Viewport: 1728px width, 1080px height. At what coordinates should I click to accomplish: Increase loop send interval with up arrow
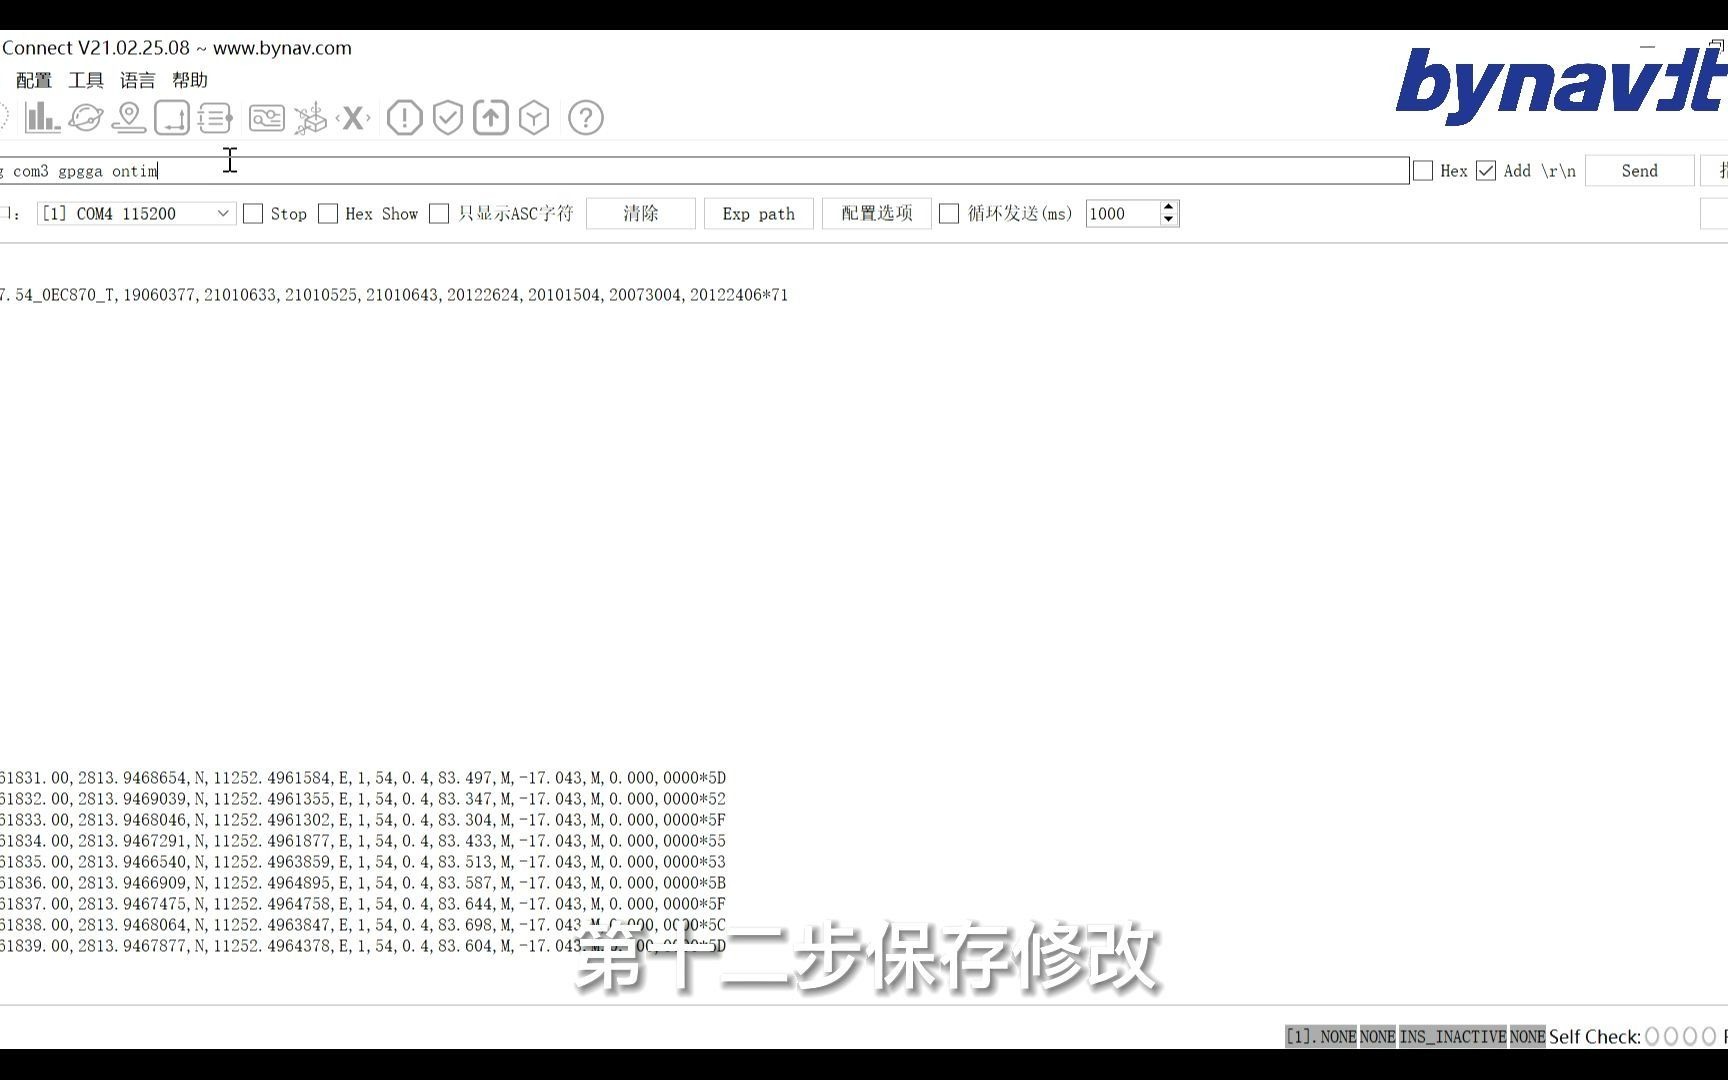tap(1168, 207)
